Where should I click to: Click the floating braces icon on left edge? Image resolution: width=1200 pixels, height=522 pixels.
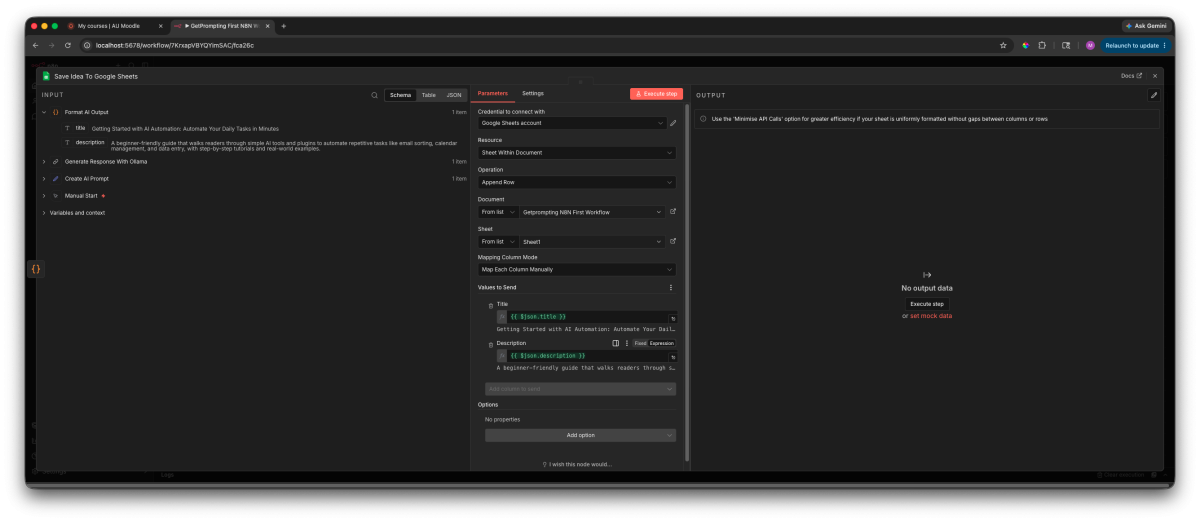point(35,269)
